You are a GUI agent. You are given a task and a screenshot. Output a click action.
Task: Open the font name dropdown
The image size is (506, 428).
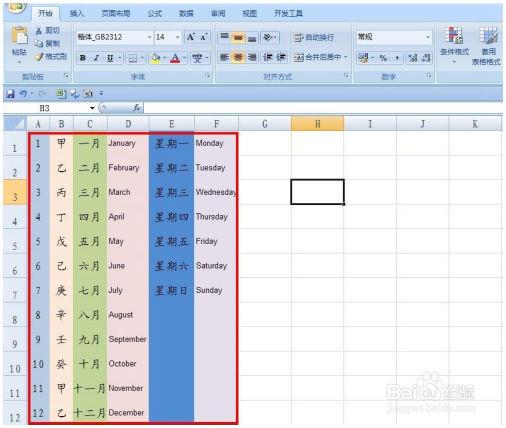tap(149, 37)
